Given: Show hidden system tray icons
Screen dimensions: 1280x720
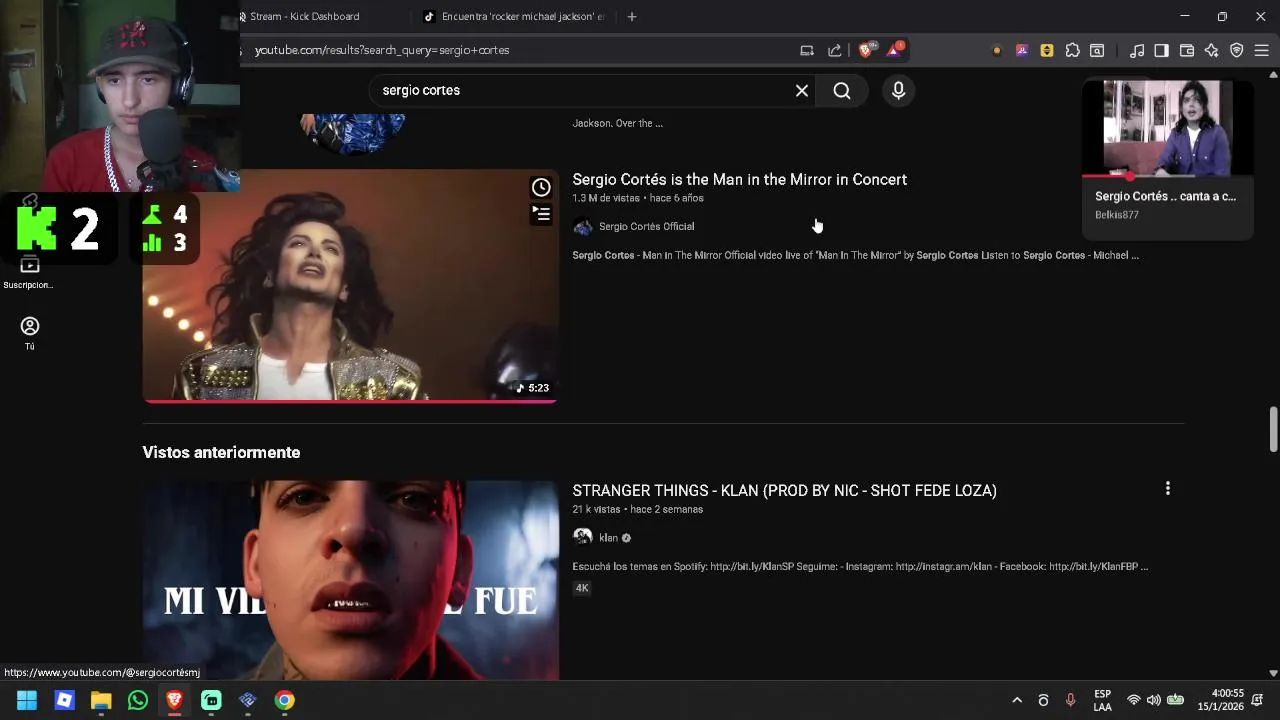Looking at the screenshot, I should click(1017, 700).
